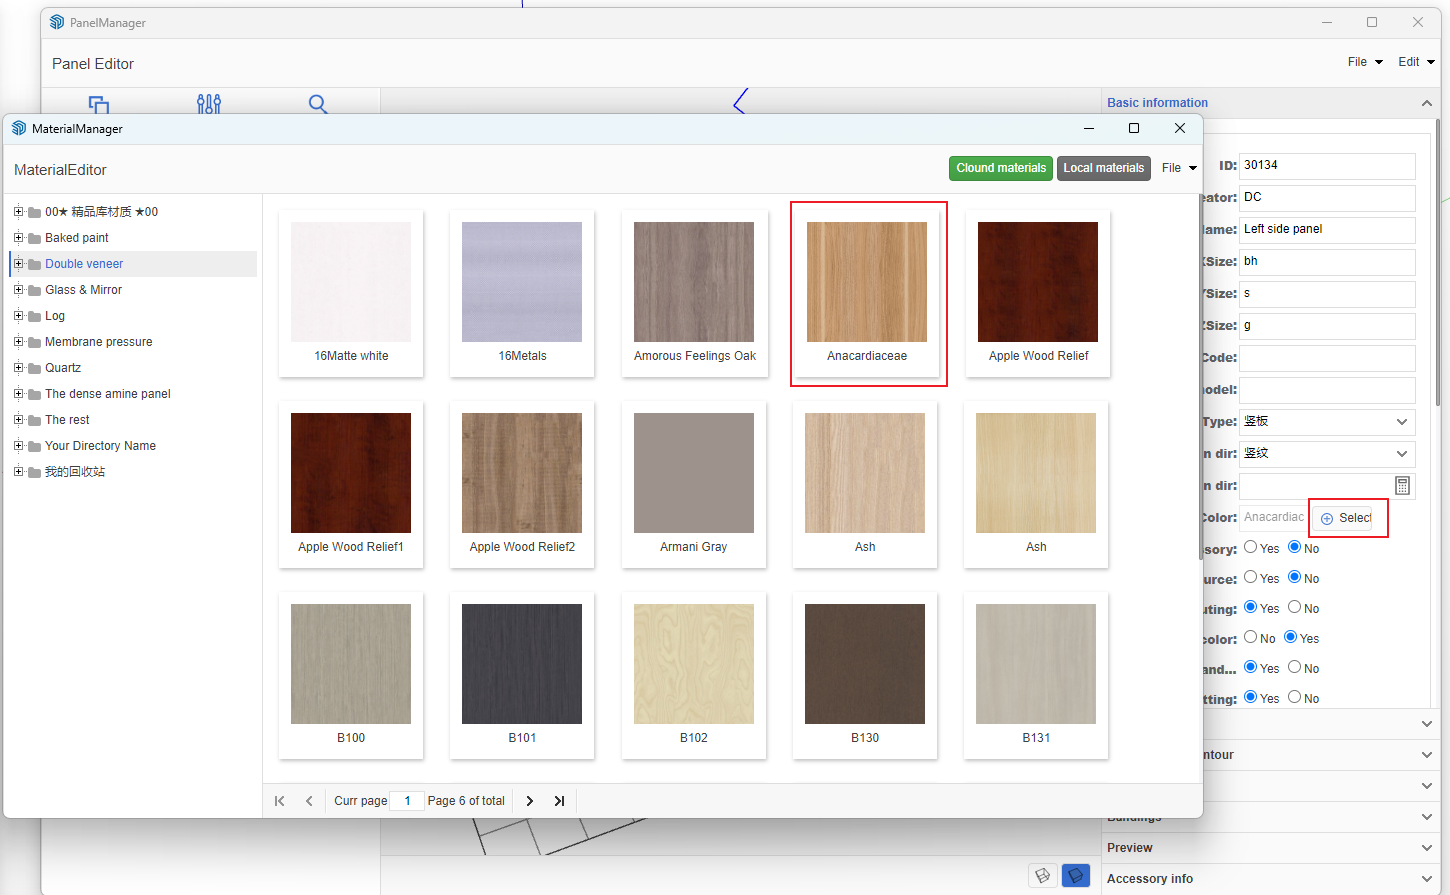Viewport: 1450px width, 895px height.
Task: Open the Type dropdown showing 竖板
Action: click(x=1327, y=422)
